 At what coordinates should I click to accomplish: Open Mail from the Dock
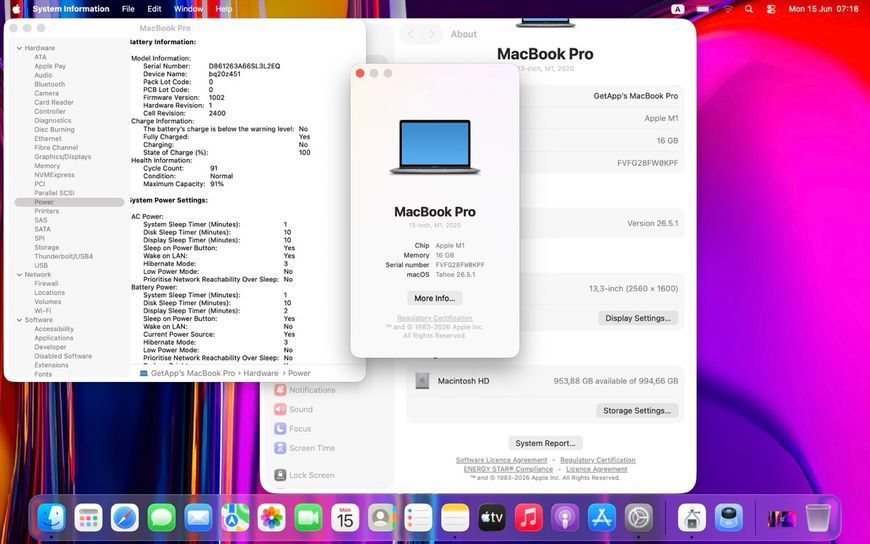[198, 517]
